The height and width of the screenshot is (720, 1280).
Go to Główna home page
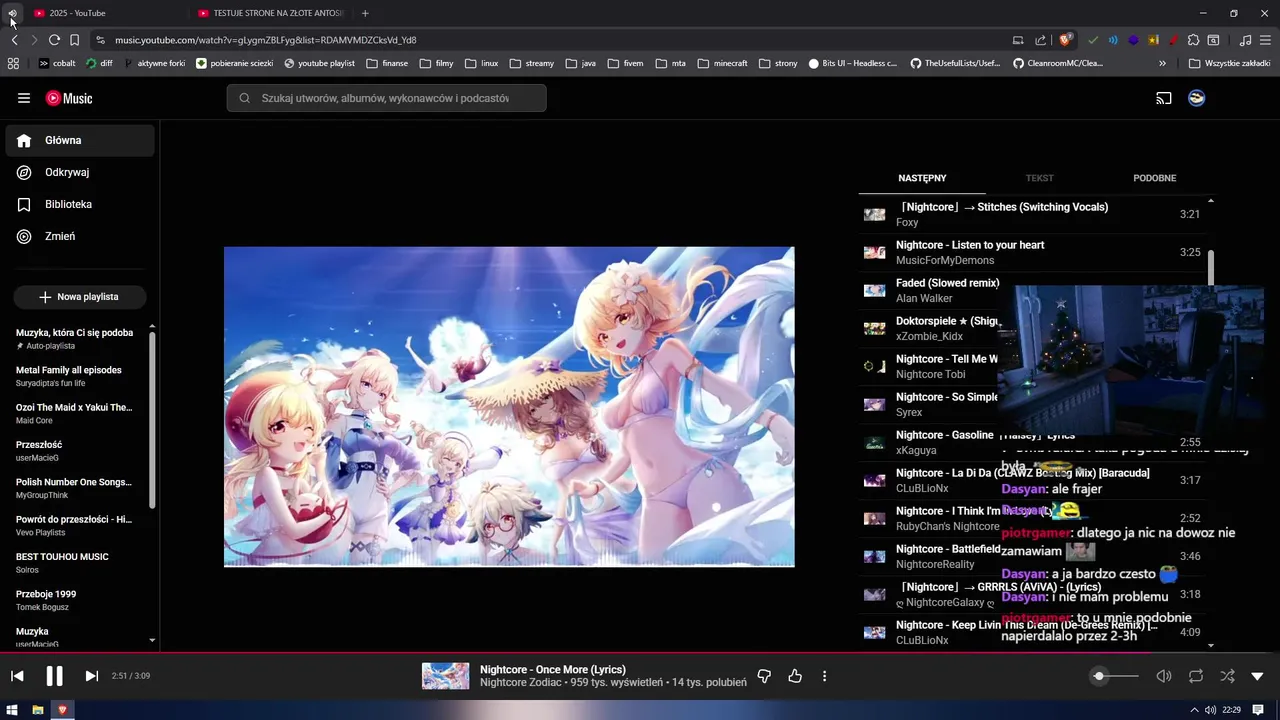coord(80,141)
